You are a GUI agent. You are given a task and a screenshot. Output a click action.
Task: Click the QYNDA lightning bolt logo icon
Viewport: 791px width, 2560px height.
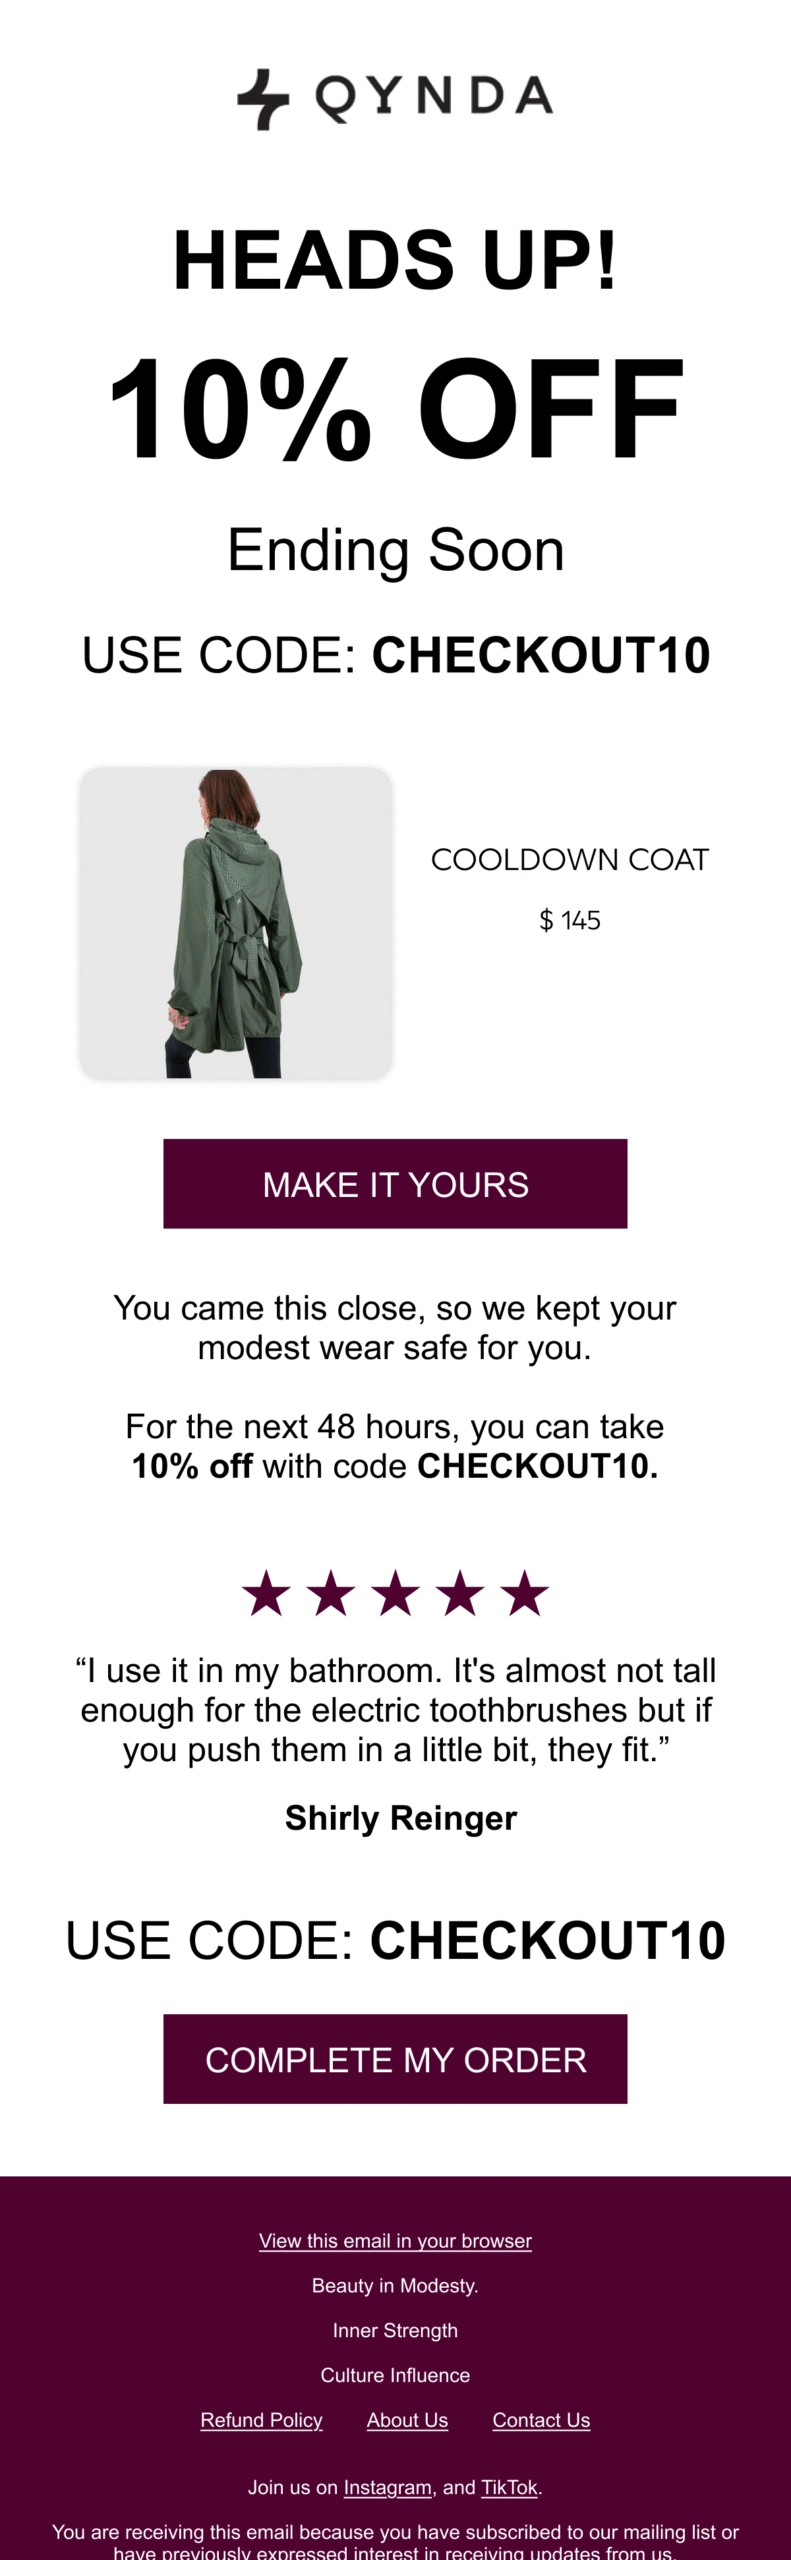click(262, 97)
